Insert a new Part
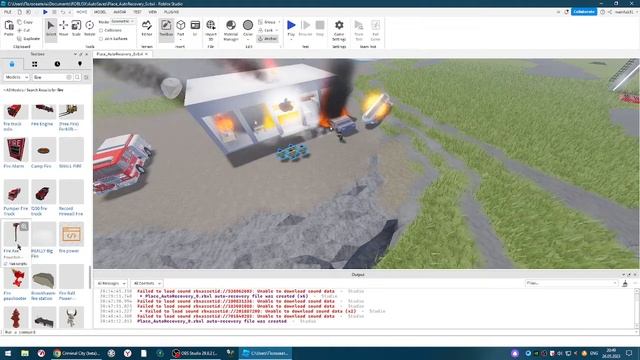The height and width of the screenshot is (360, 640). pyautogui.click(x=181, y=29)
